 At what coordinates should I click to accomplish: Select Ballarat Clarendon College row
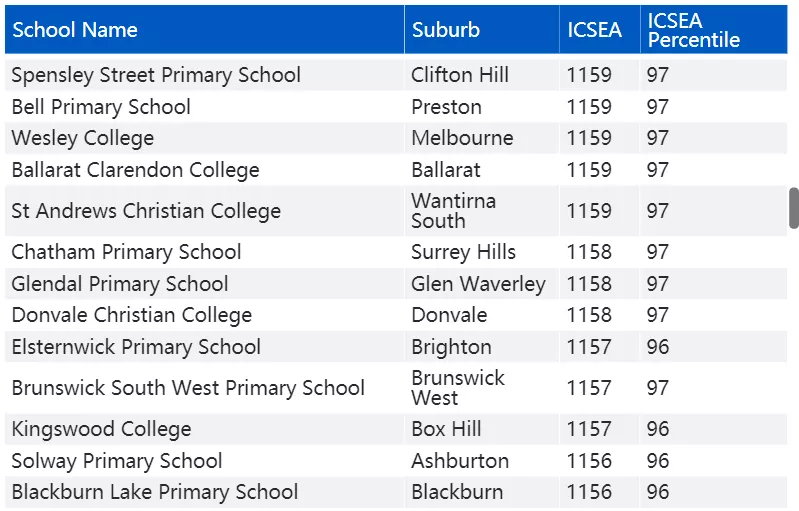click(396, 170)
